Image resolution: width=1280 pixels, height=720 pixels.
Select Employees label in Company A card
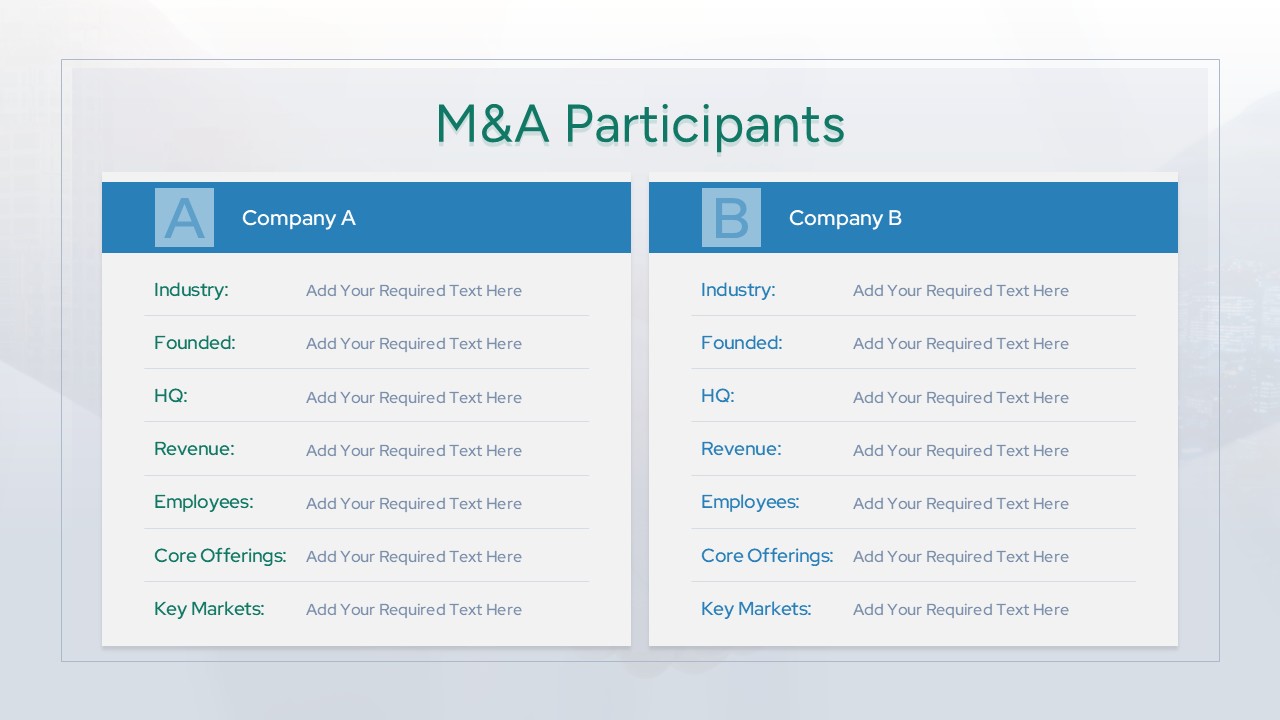pos(203,502)
